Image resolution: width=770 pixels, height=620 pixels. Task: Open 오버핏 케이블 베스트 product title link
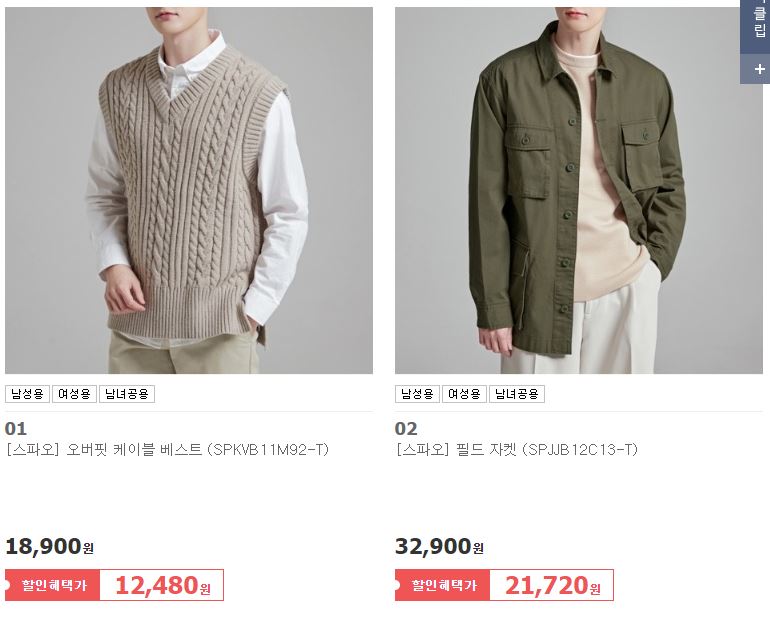click(x=167, y=450)
